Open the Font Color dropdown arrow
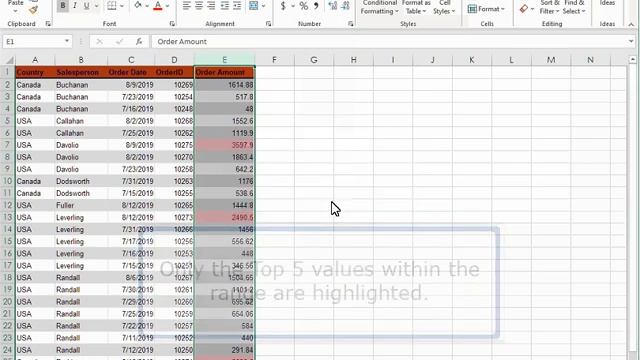640x360 pixels. point(167,6)
